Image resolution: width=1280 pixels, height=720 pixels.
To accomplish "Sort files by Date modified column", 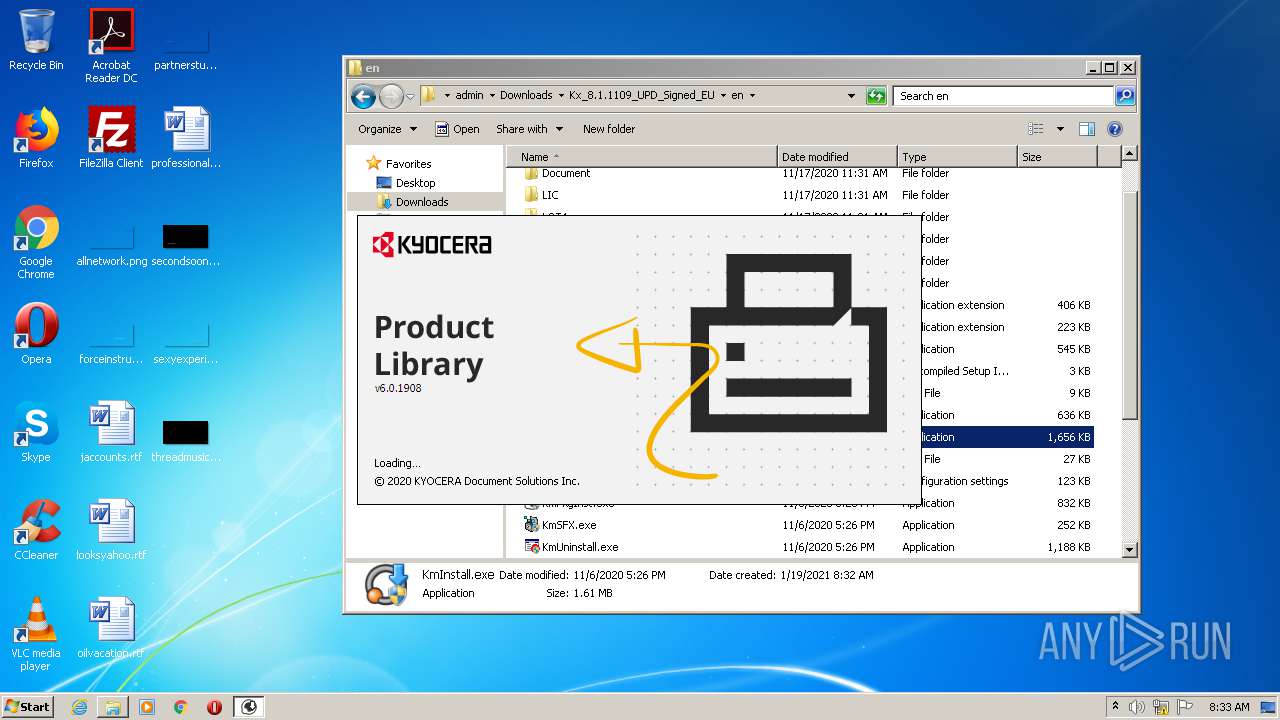I will pyautogui.click(x=837, y=157).
